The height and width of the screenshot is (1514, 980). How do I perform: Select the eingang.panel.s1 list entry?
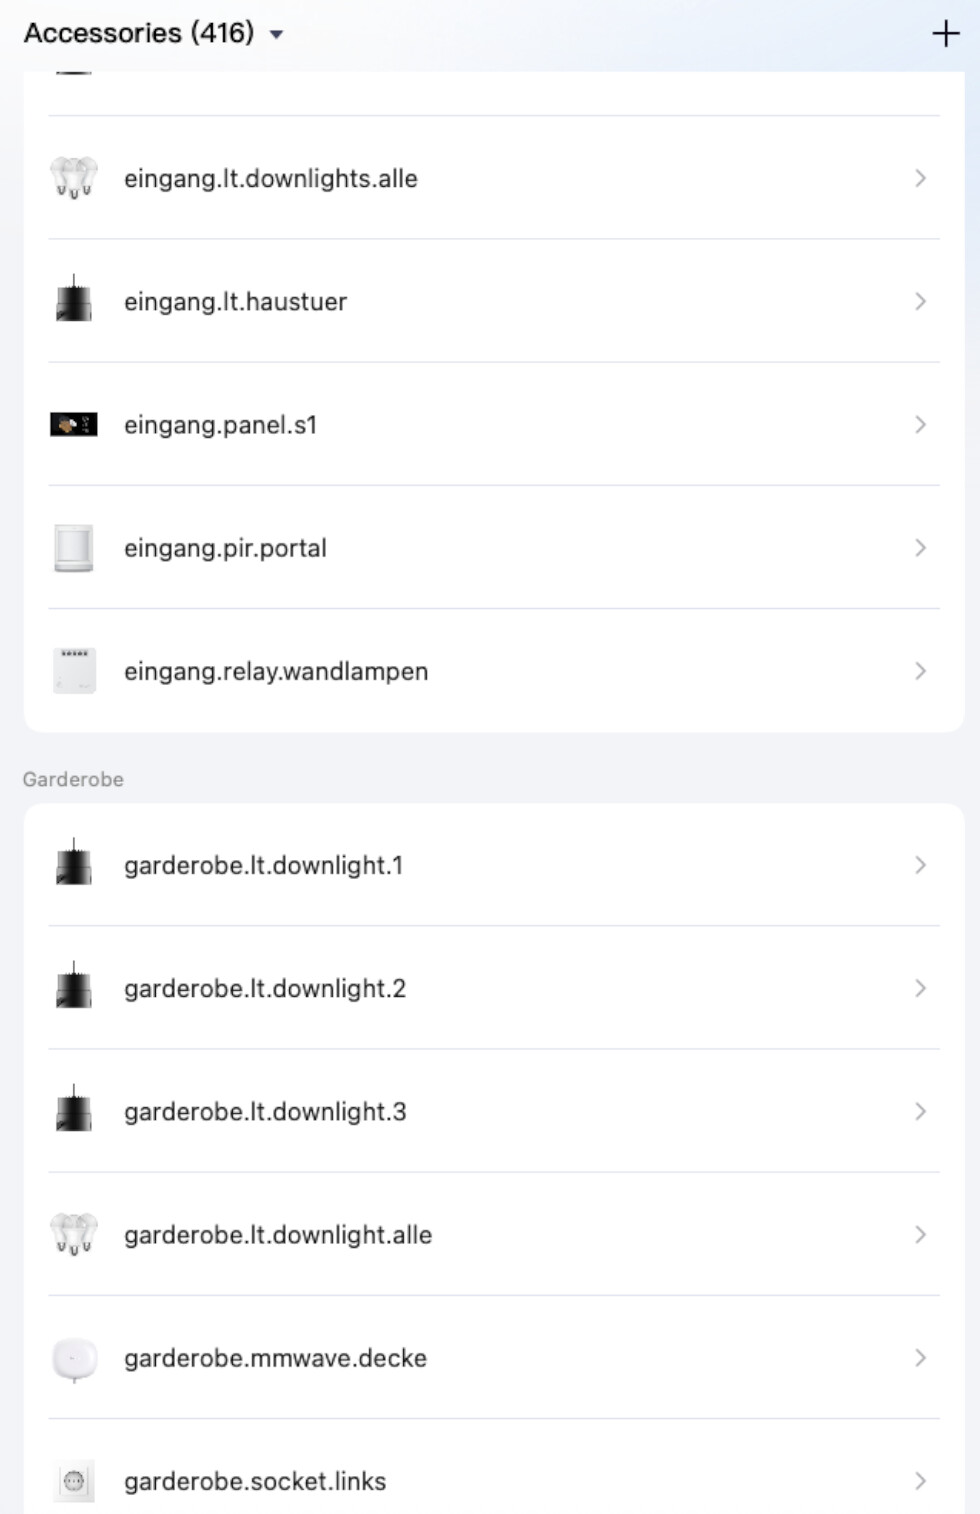[x=220, y=425]
